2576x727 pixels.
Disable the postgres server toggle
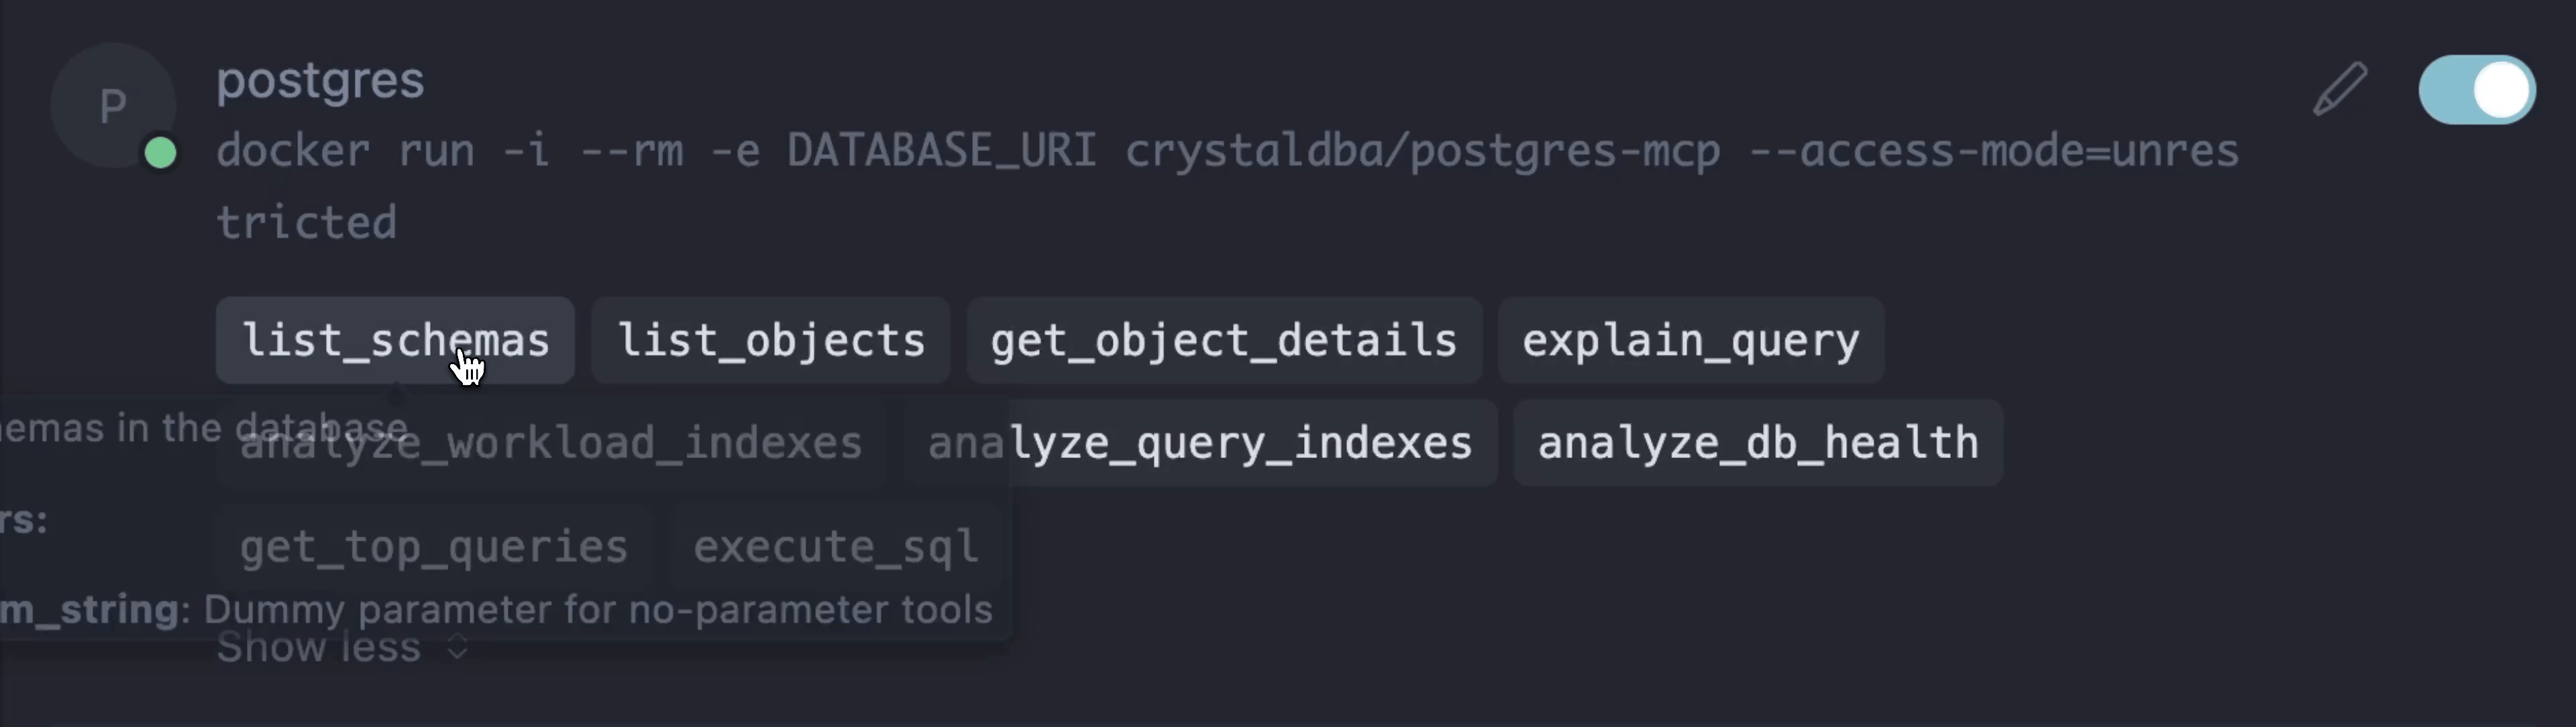2476,90
